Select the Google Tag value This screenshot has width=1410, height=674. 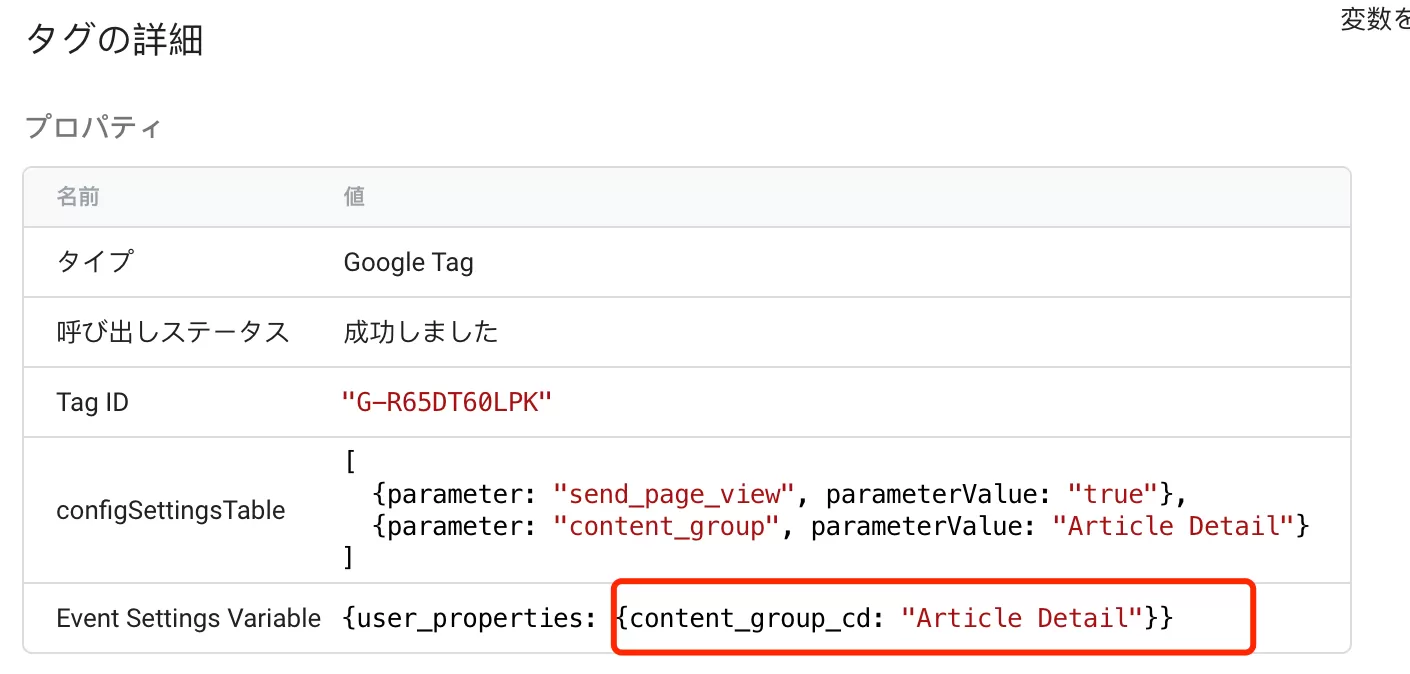click(408, 262)
